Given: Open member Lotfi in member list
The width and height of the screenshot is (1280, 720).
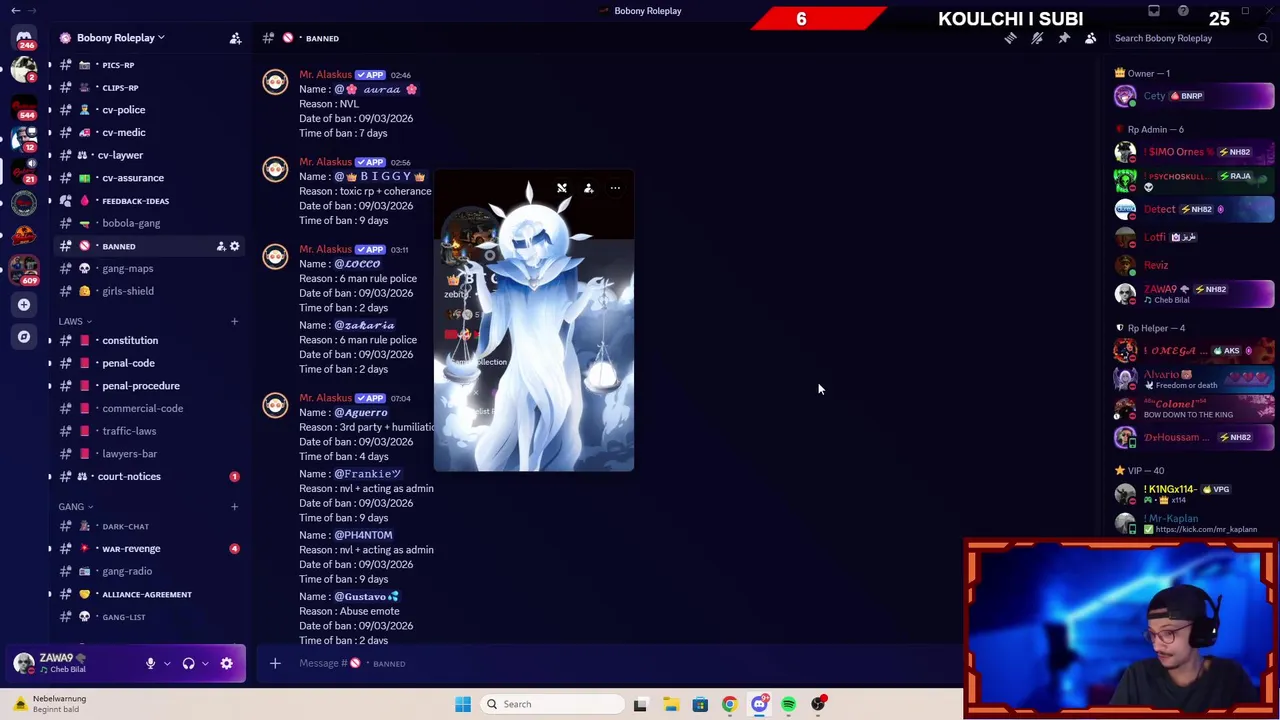Looking at the screenshot, I should pos(1193,237).
